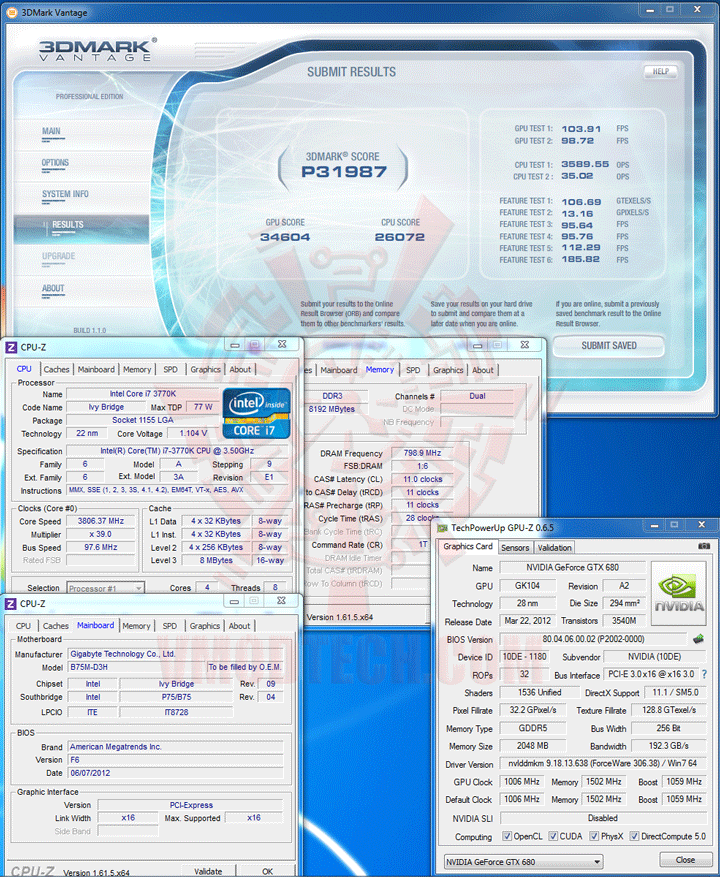This screenshot has width=720, height=877.
Task: Click the processor name field Intel Core i7 3770K
Action: 143,394
